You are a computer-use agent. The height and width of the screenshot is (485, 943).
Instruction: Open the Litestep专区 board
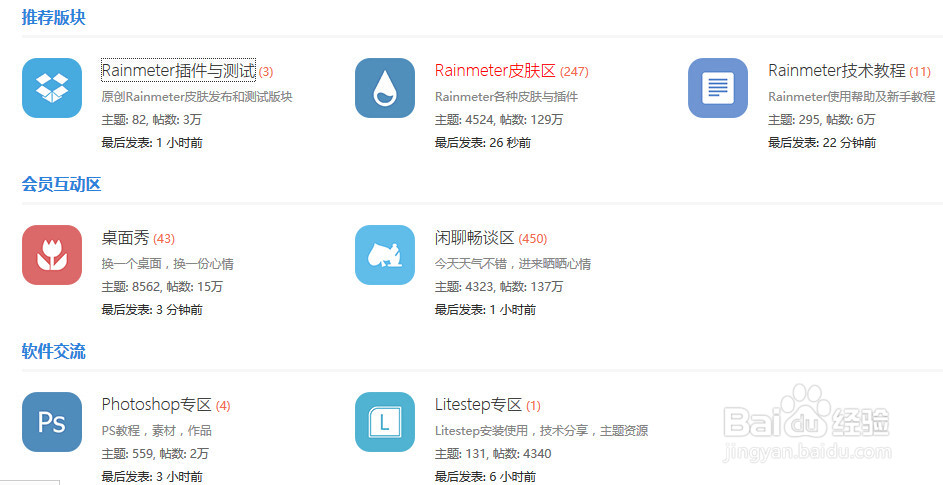point(478,405)
